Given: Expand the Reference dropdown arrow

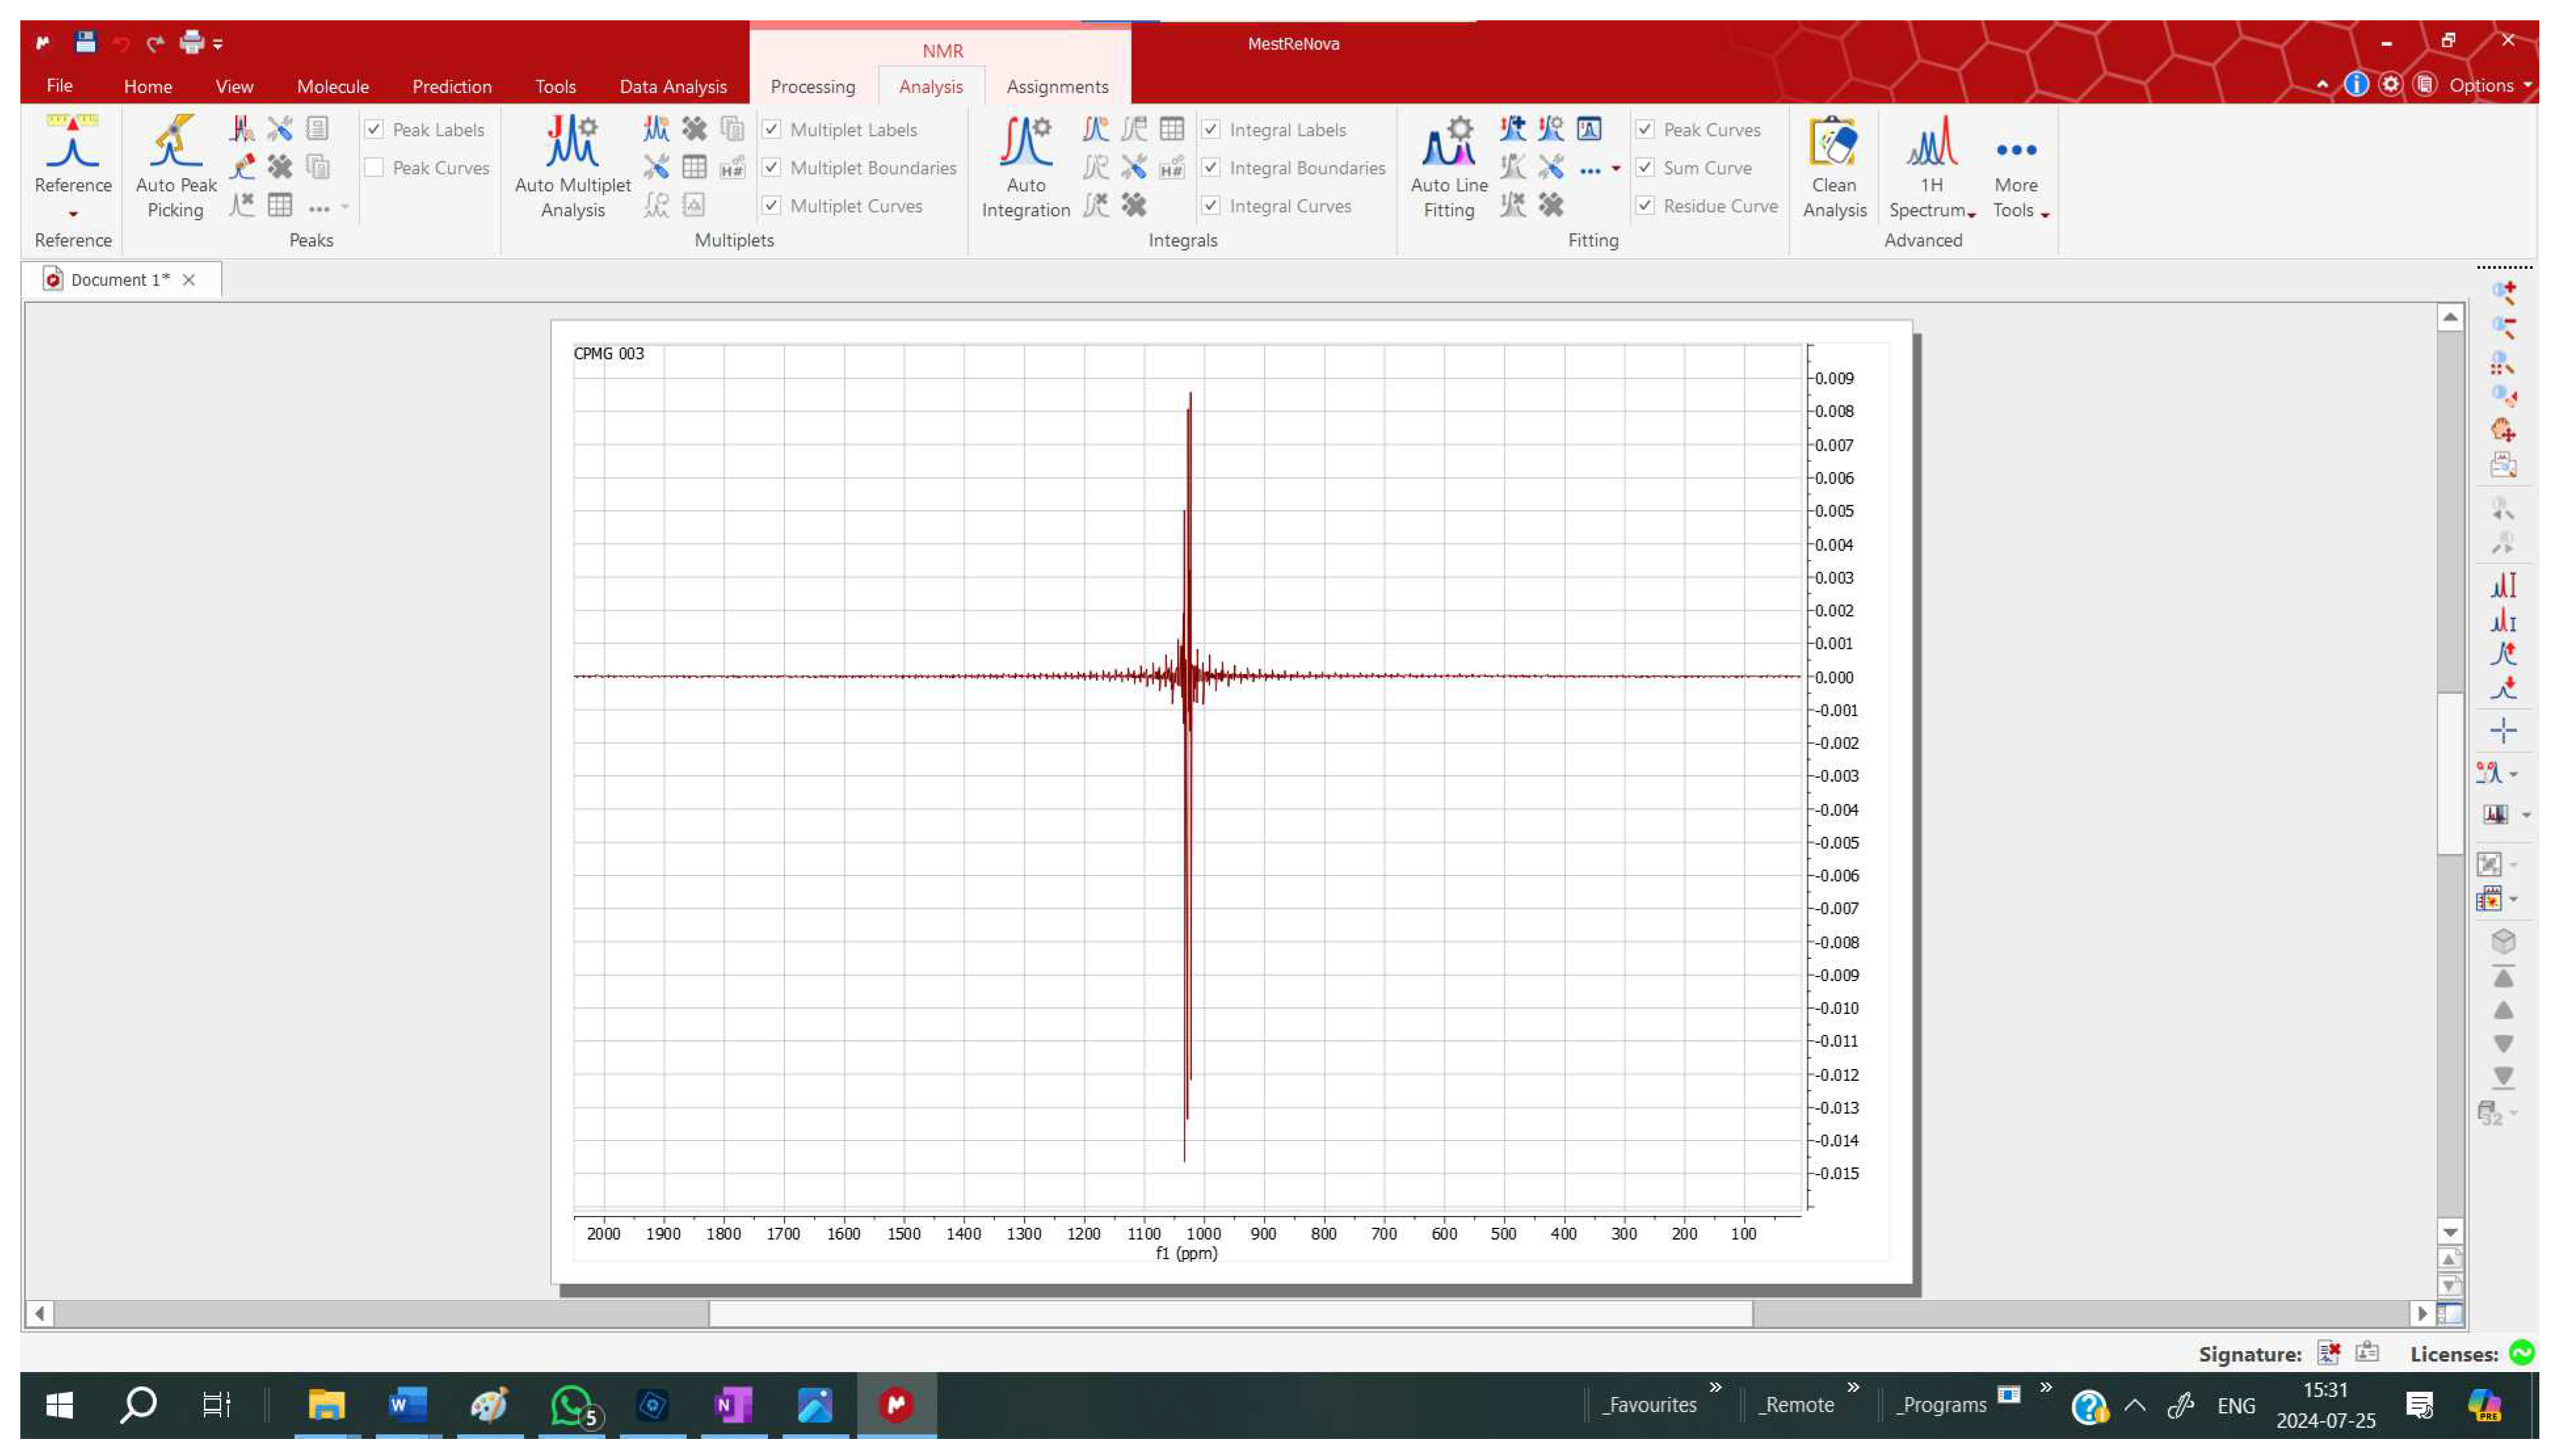Looking at the screenshot, I should [73, 214].
